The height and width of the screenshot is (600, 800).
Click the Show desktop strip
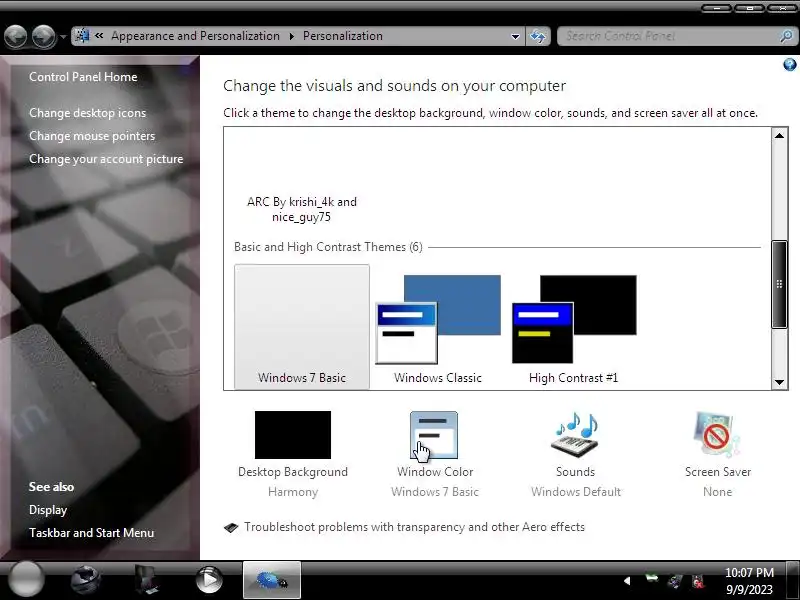[792, 580]
